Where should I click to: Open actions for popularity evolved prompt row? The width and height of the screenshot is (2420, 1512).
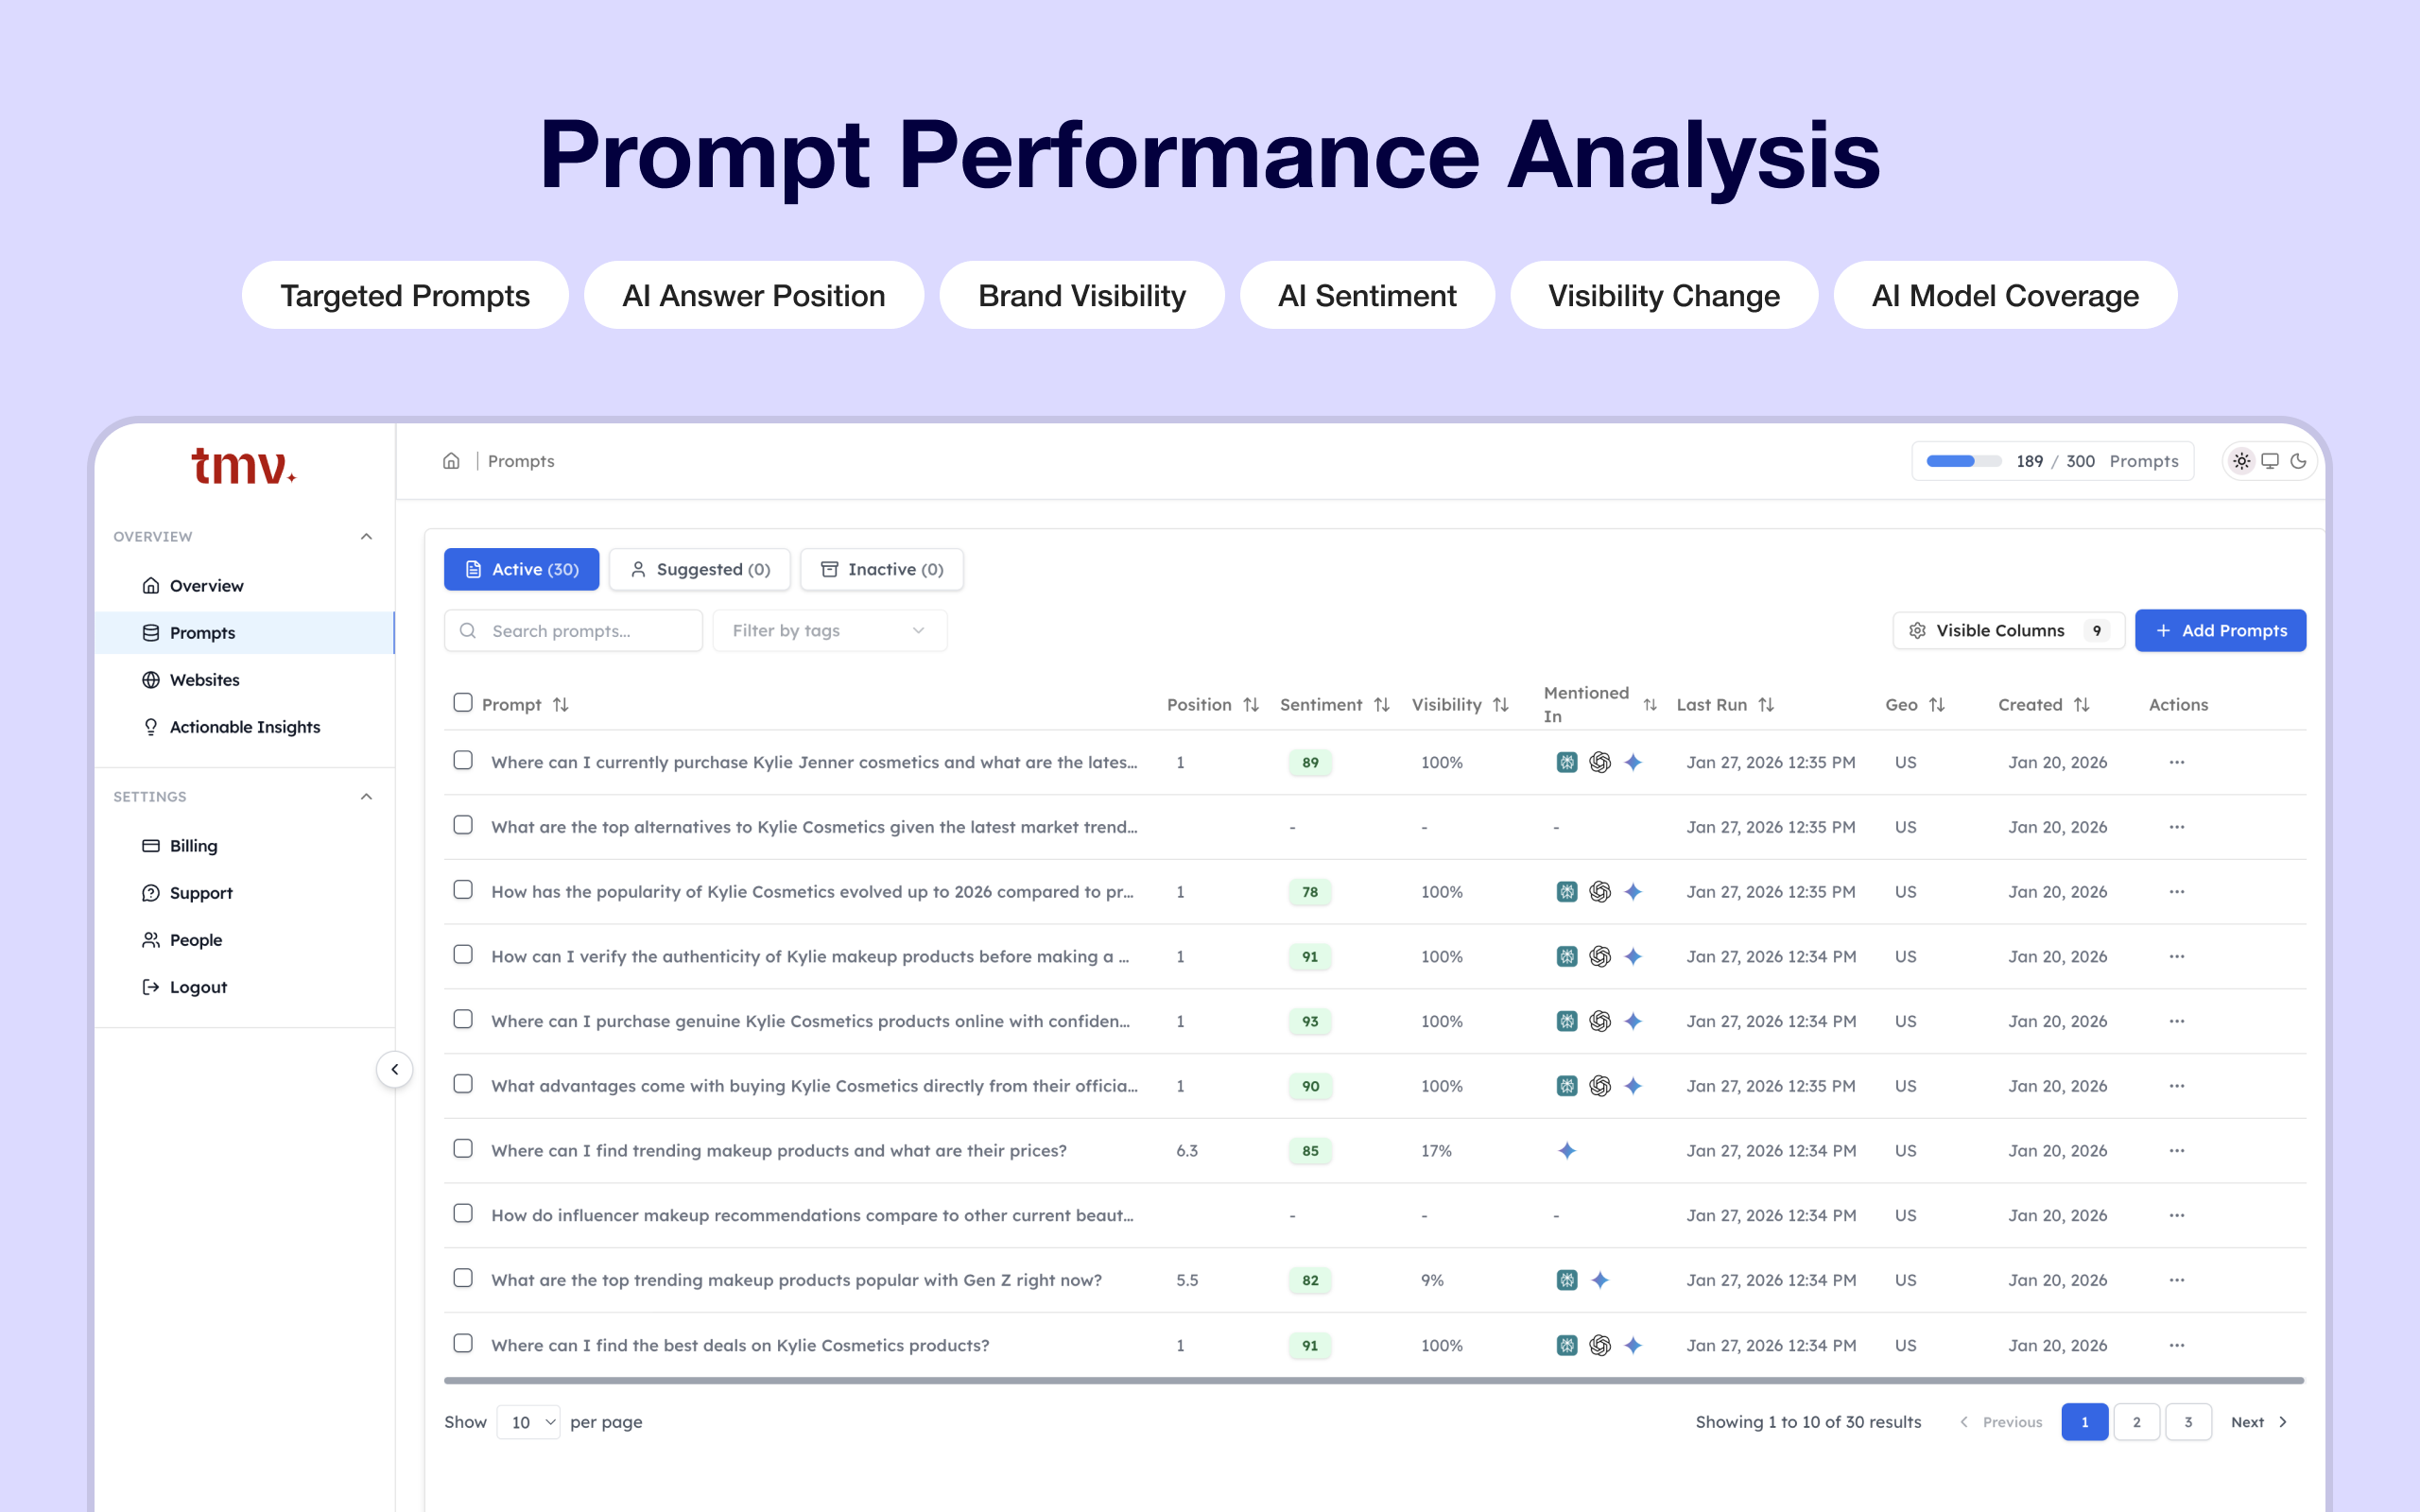(2177, 892)
